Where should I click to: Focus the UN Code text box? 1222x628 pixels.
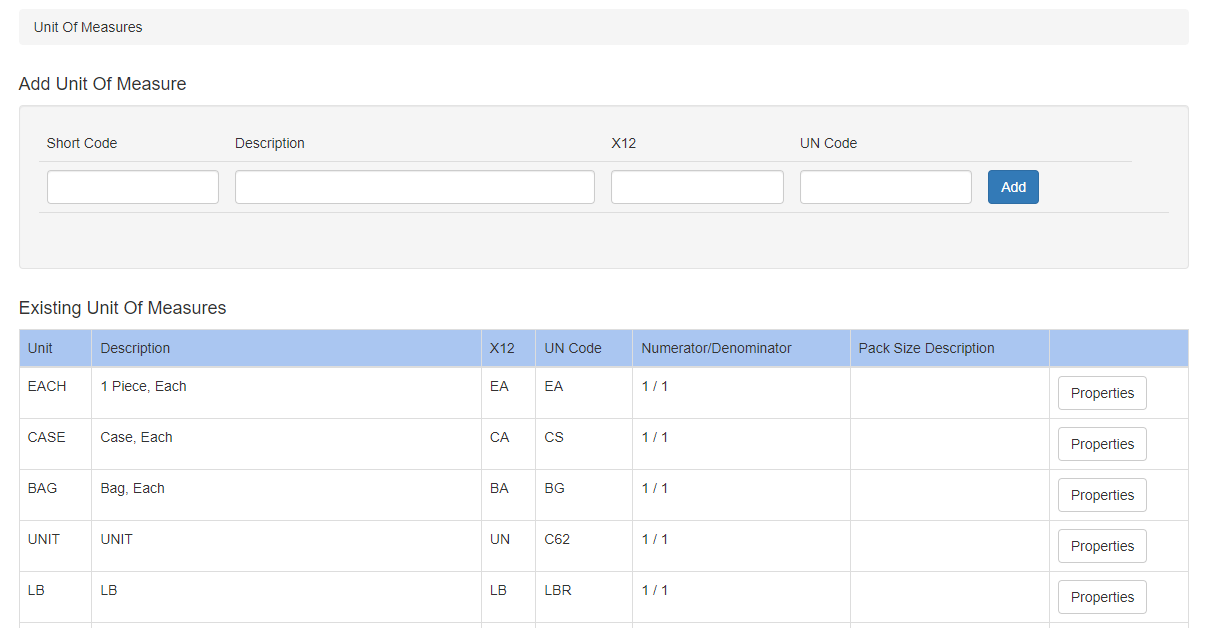point(886,187)
